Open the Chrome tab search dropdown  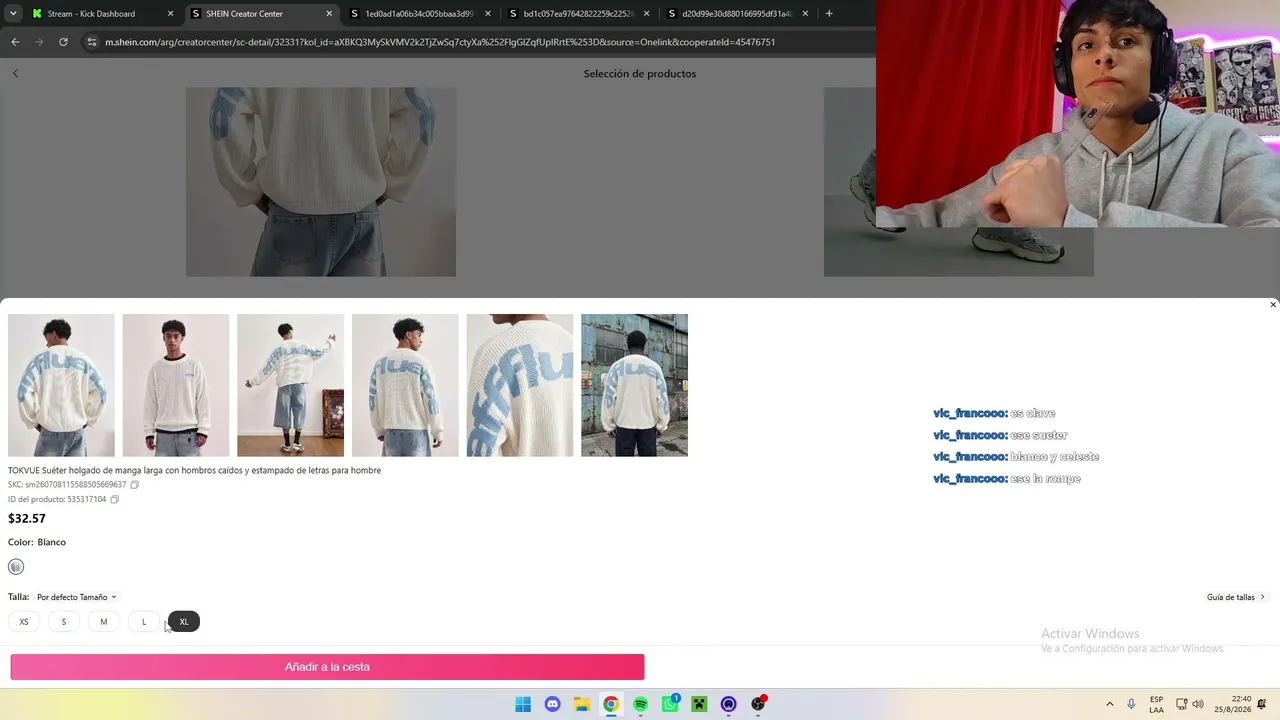point(12,13)
